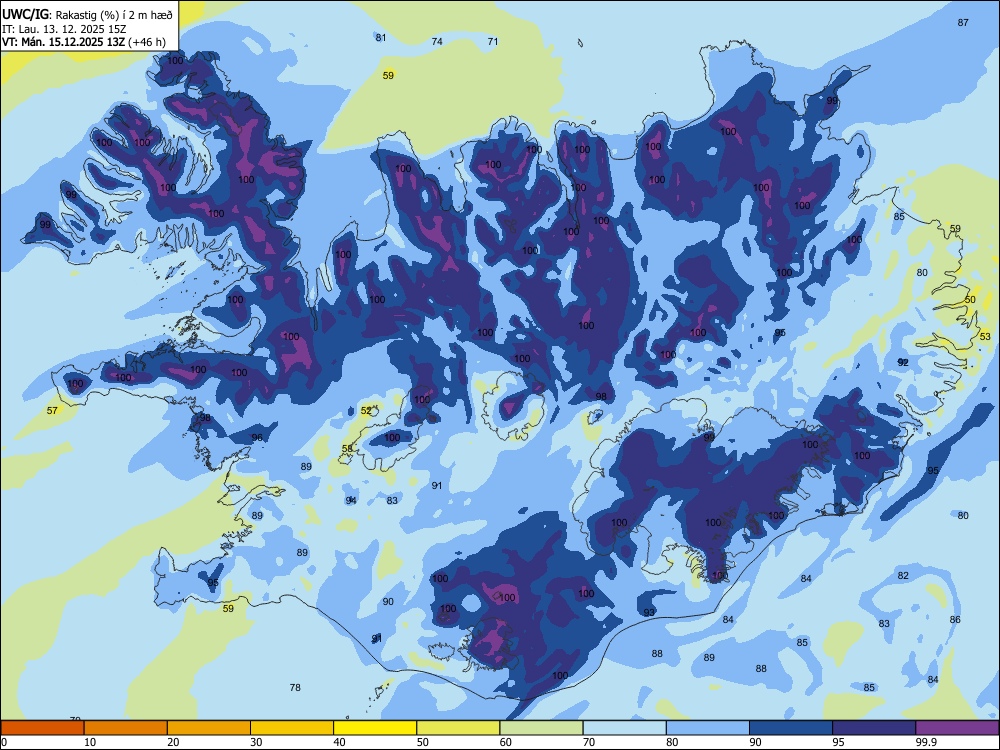The image size is (1000, 750).
Task: Click the '52' value in the yellow patch
Action: point(366,411)
